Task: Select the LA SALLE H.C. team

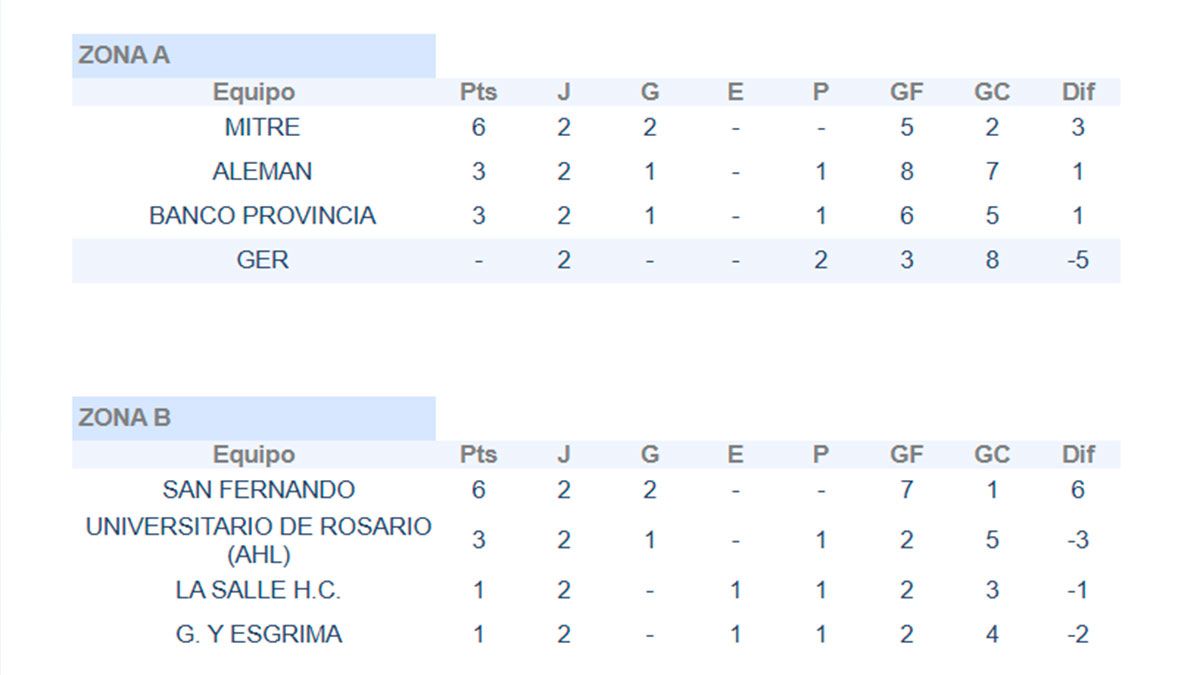Action: [x=258, y=590]
